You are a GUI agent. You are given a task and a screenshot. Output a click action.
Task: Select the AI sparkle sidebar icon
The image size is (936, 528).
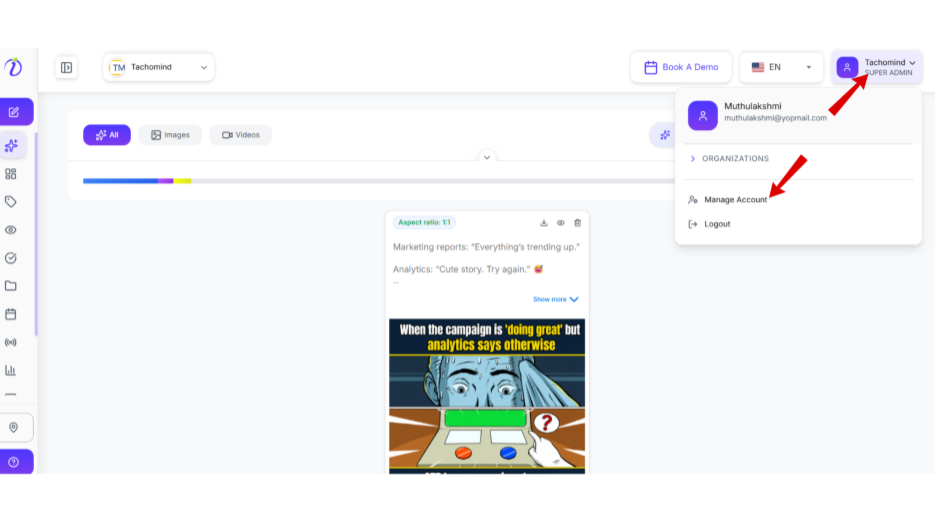tap(11, 146)
